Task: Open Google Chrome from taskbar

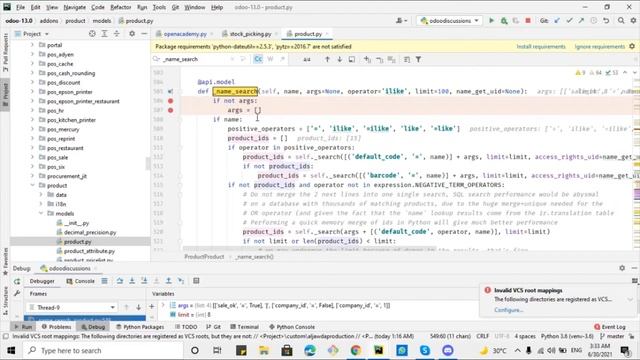Action: point(356,350)
